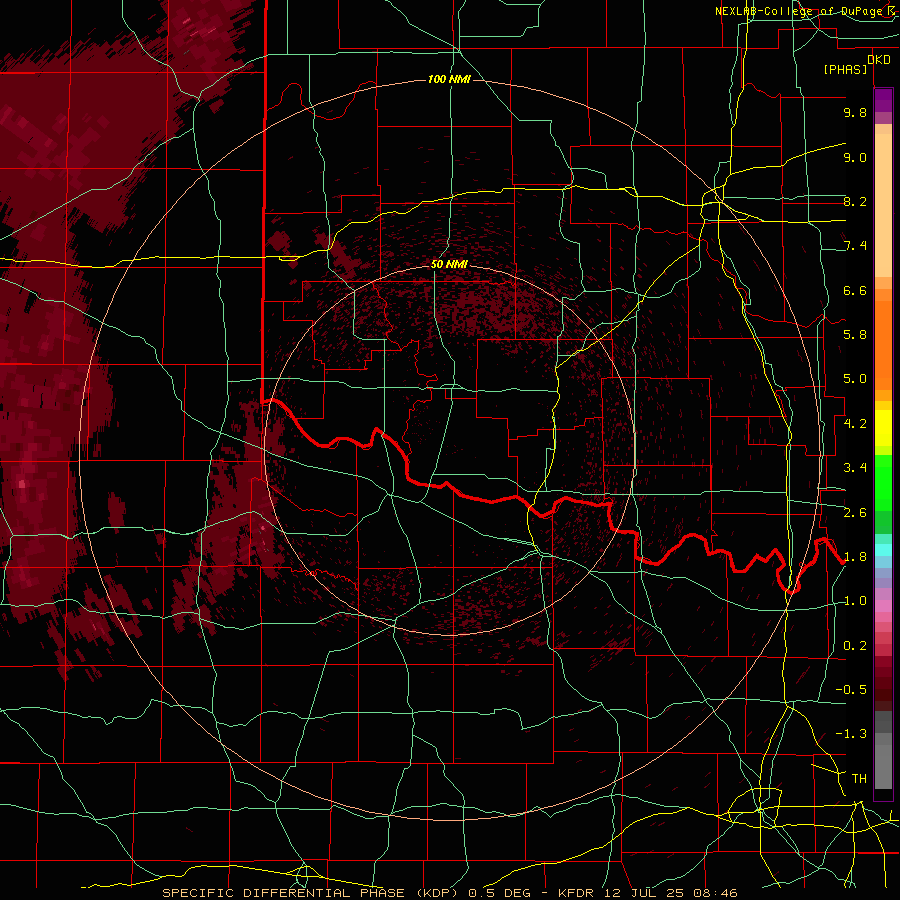Click the 0.2 scale value
Viewport: 900px width, 900px height.
point(855,646)
